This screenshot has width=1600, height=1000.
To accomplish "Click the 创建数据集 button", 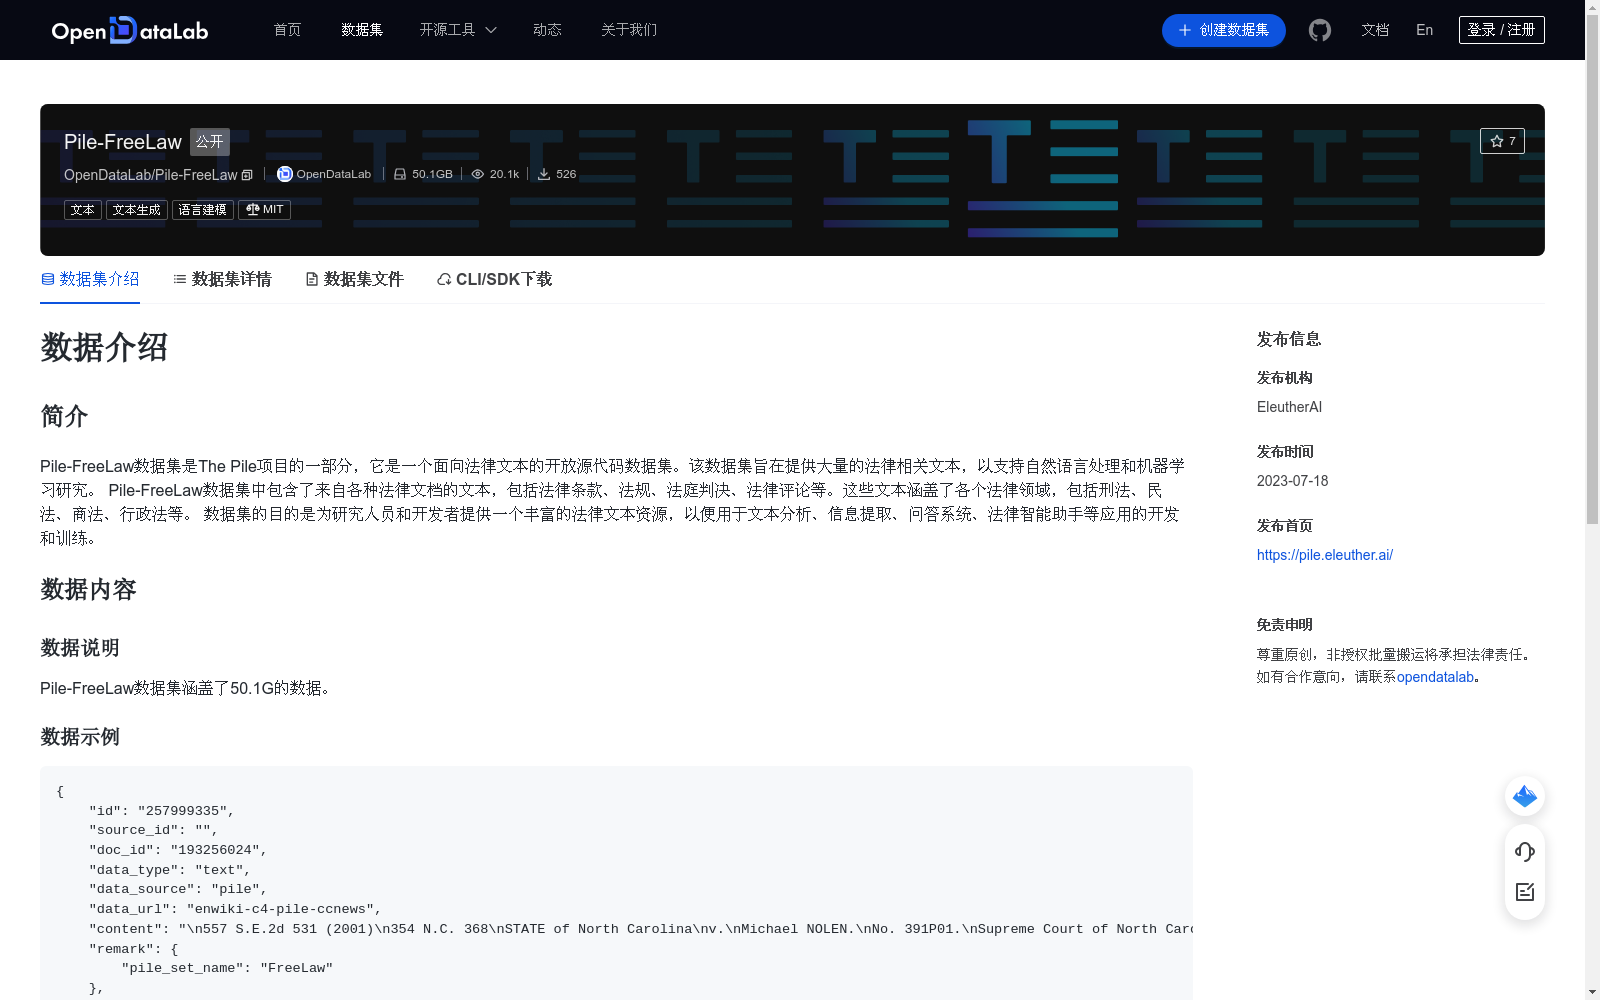I will 1223,30.
